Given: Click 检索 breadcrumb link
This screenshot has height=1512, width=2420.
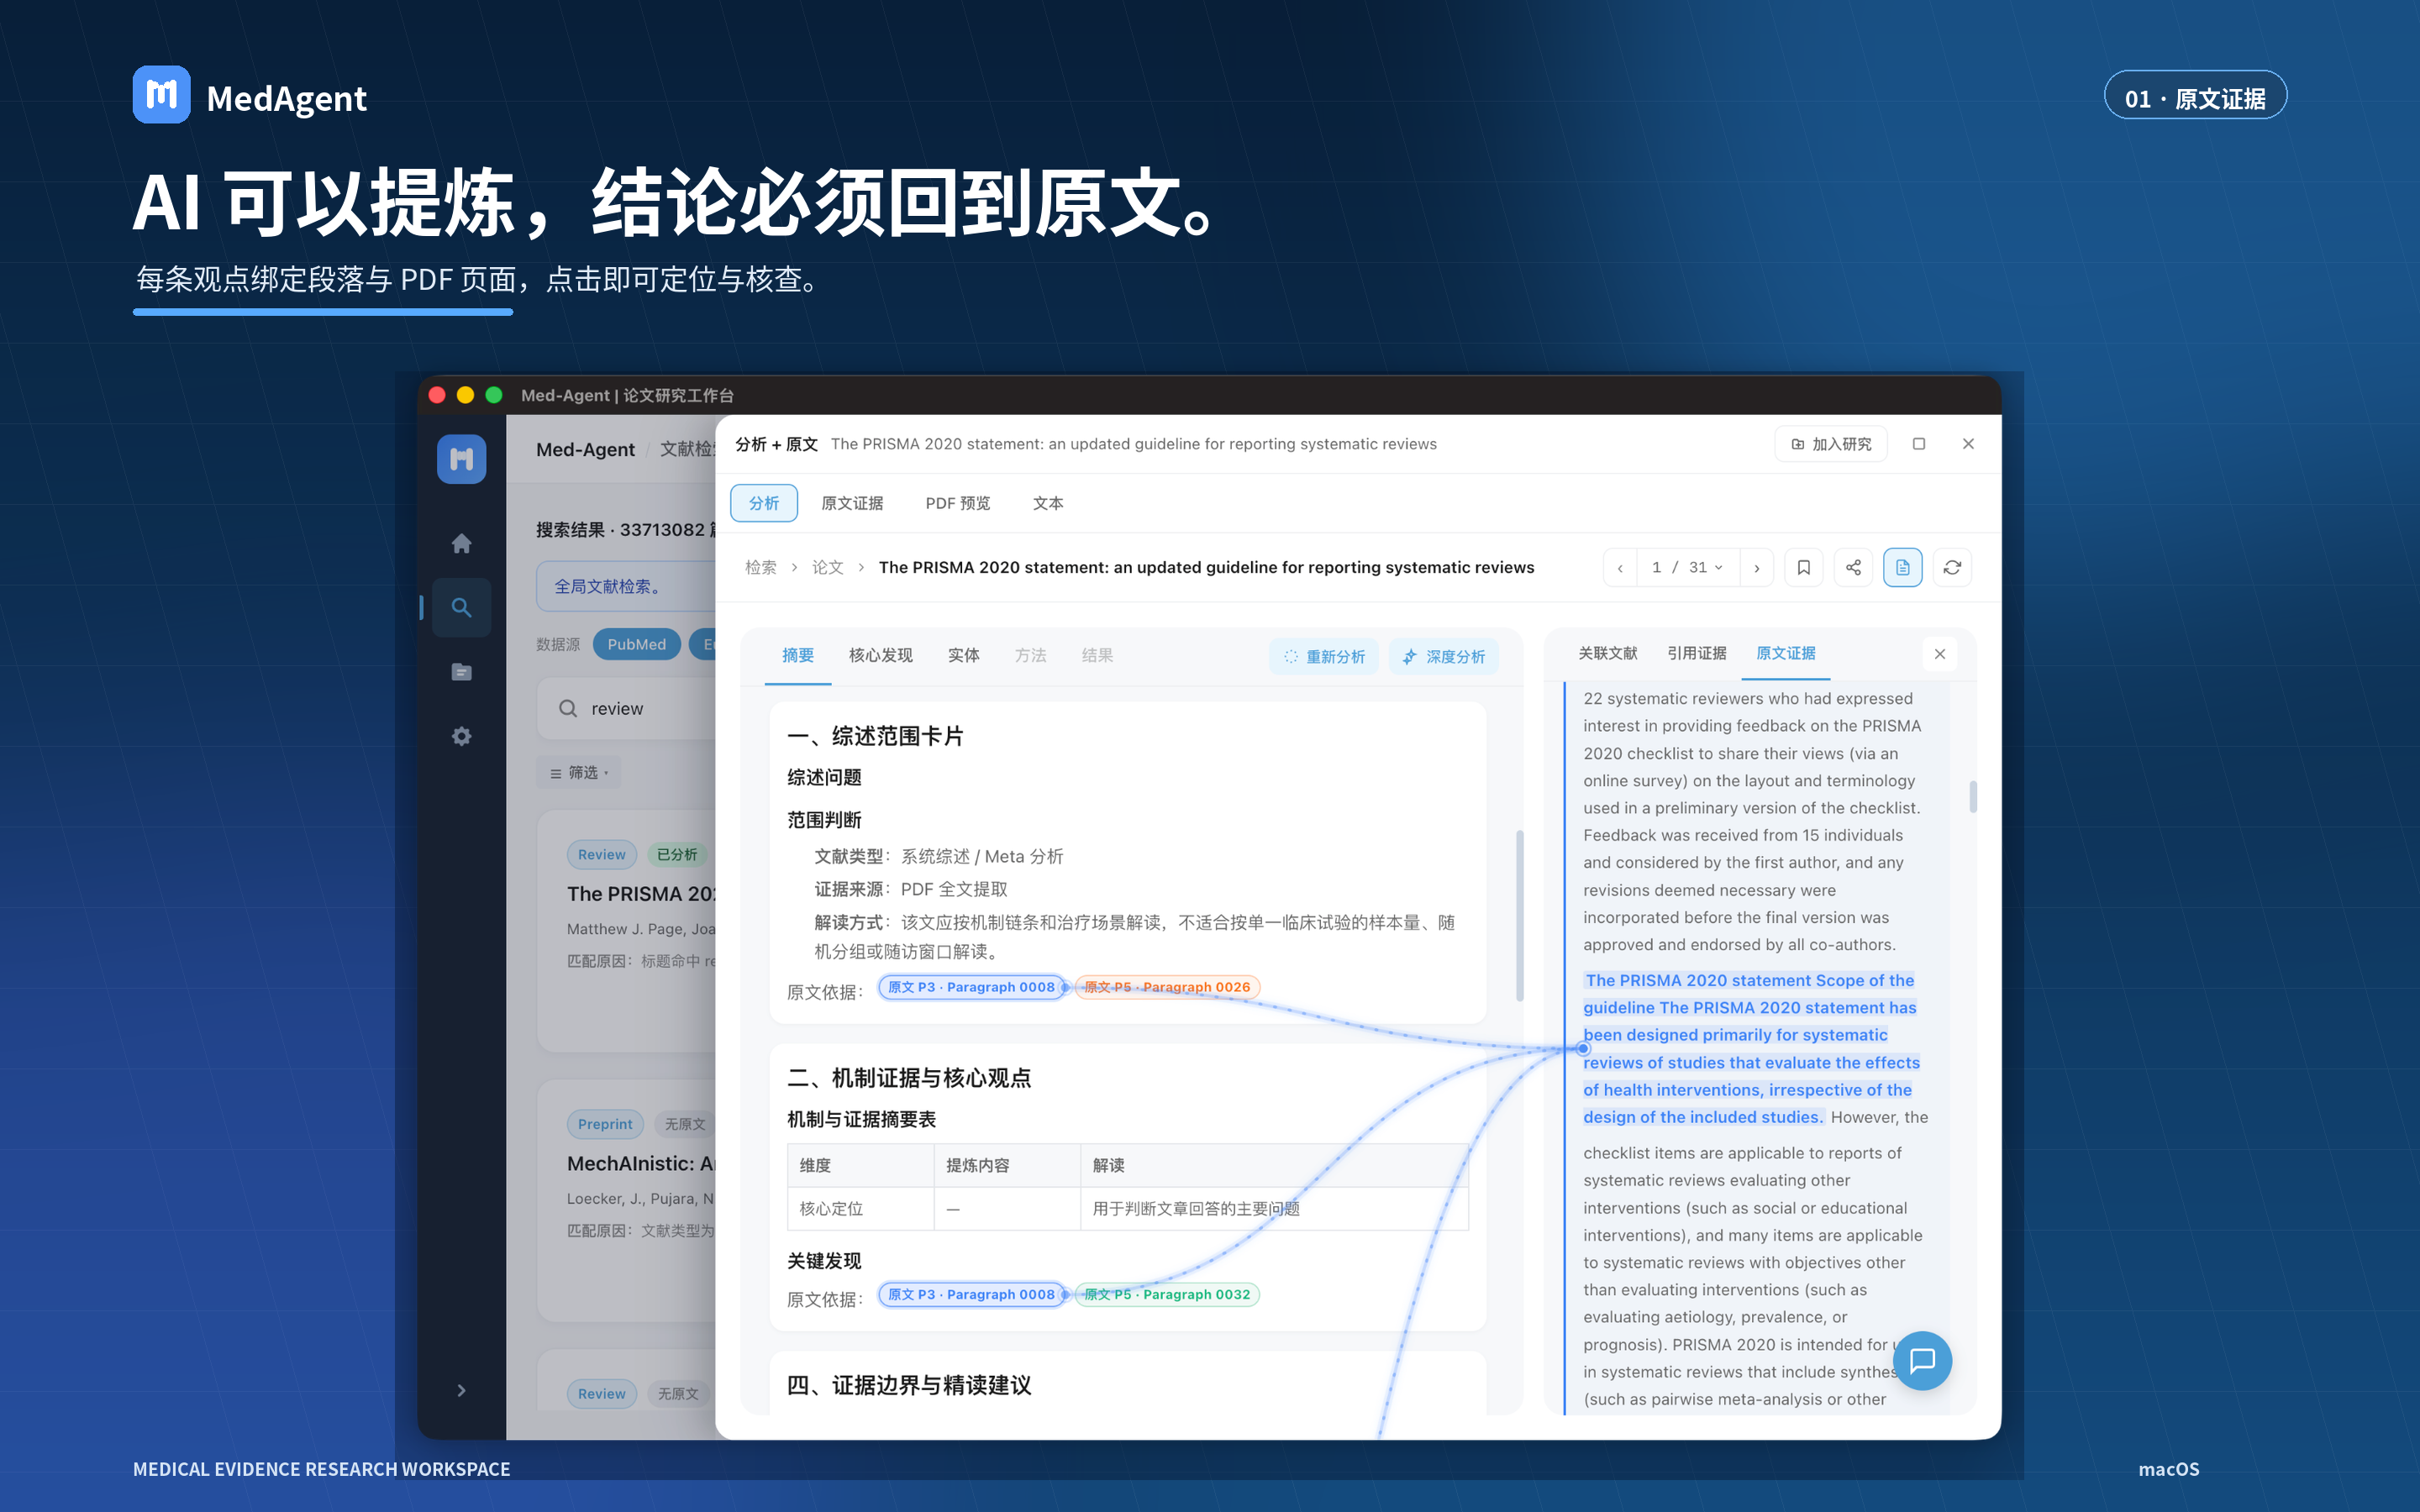Looking at the screenshot, I should 760,567.
